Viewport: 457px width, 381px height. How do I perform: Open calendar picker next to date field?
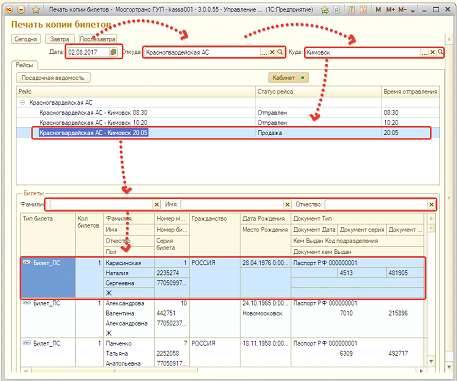coord(113,52)
